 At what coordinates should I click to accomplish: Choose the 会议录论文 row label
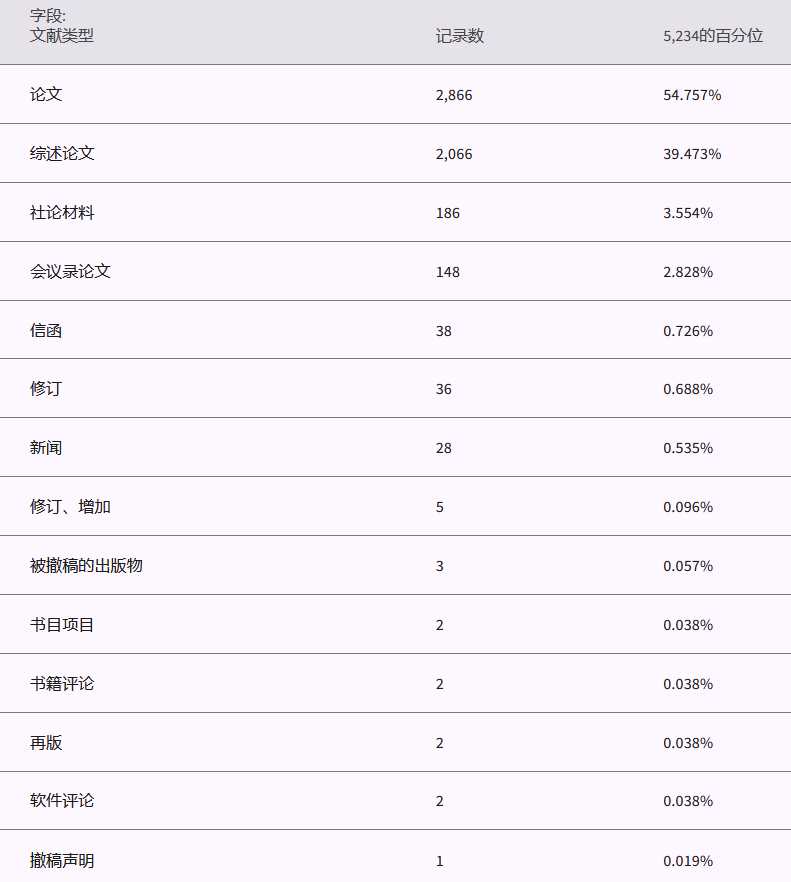pos(70,272)
